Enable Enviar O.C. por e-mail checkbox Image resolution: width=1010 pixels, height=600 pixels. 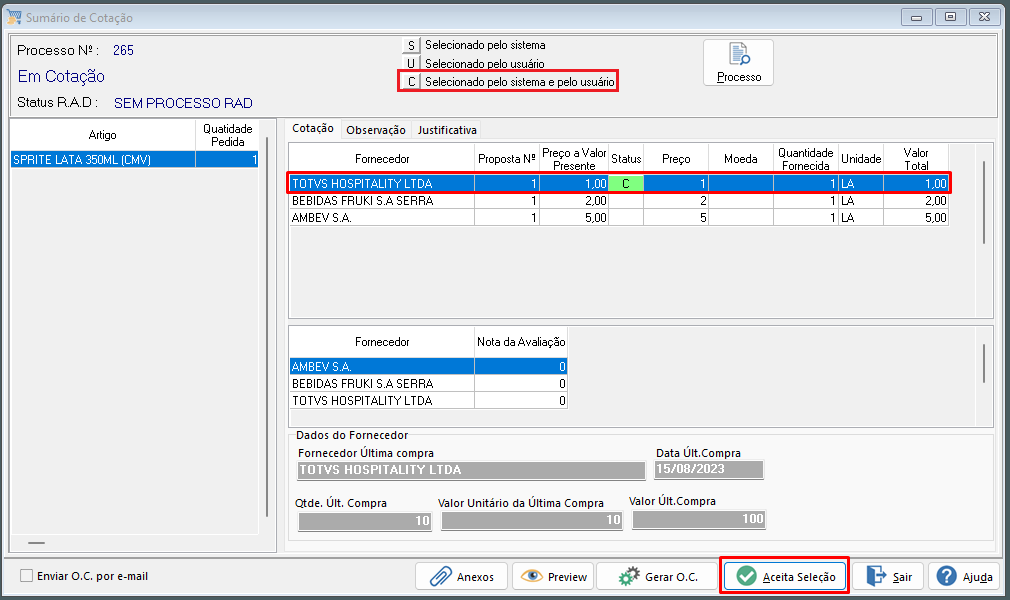(x=26, y=576)
